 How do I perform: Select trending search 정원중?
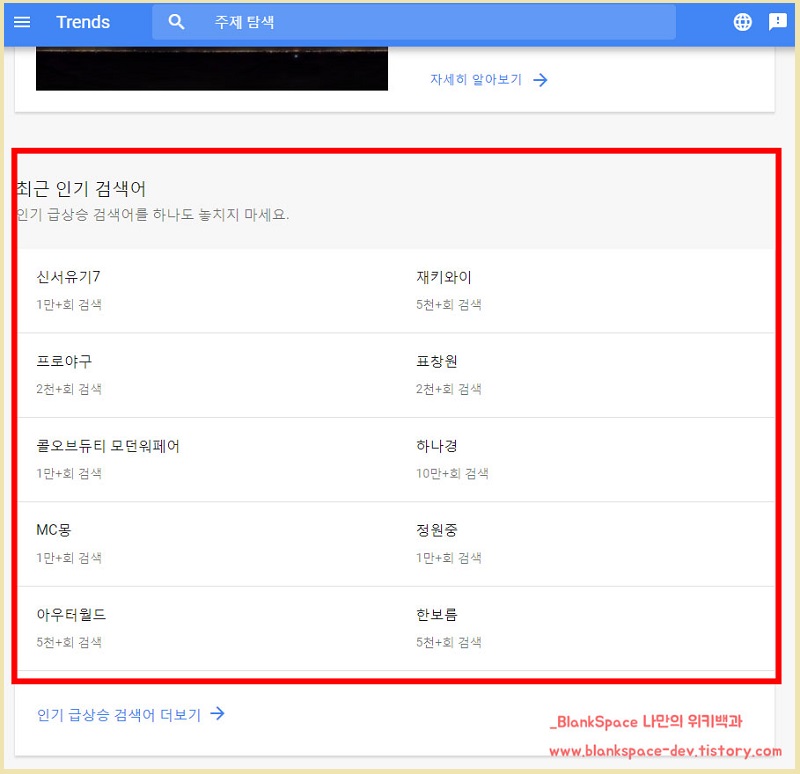(436, 530)
